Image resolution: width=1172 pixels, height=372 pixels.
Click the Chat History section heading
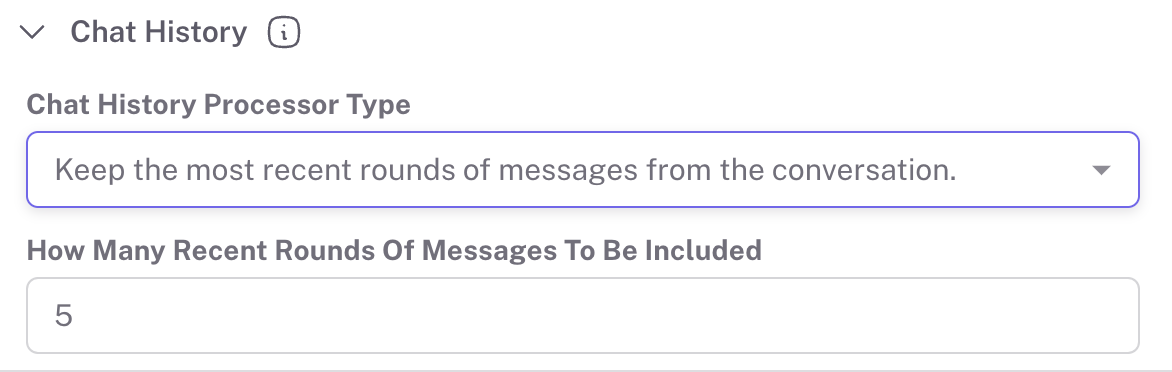(x=158, y=32)
